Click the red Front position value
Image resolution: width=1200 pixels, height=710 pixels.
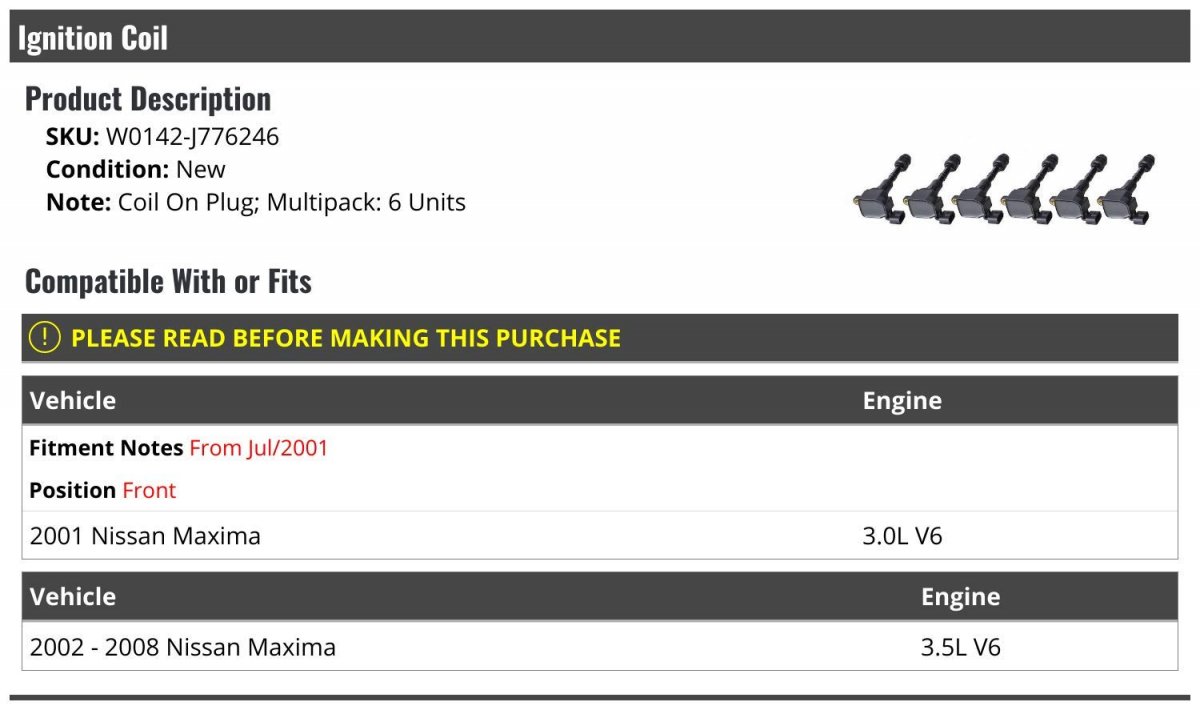coord(149,490)
